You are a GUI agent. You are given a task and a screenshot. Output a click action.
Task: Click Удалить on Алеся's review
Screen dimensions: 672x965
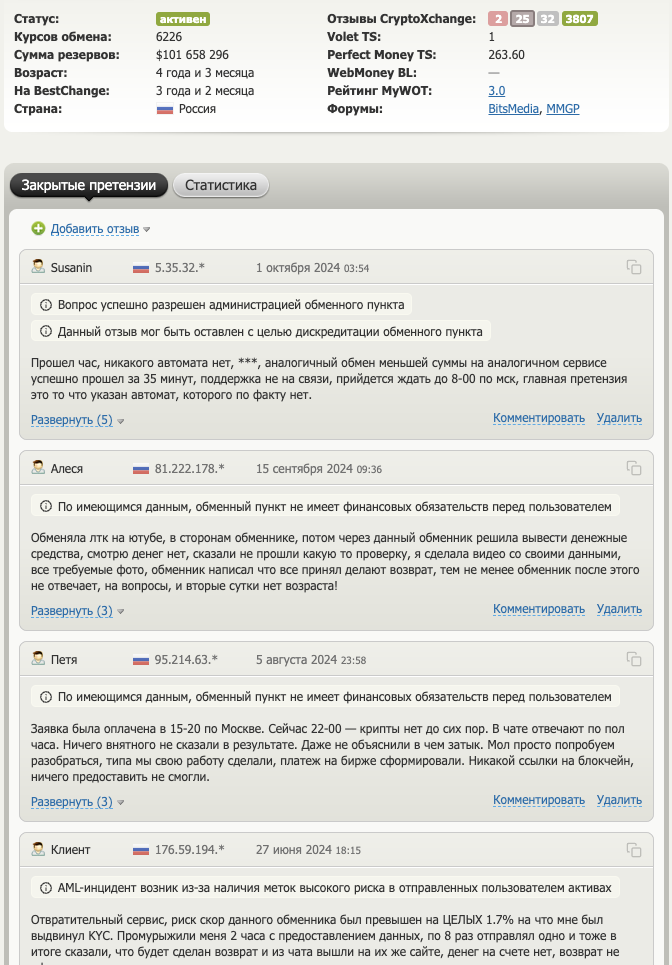click(x=619, y=609)
